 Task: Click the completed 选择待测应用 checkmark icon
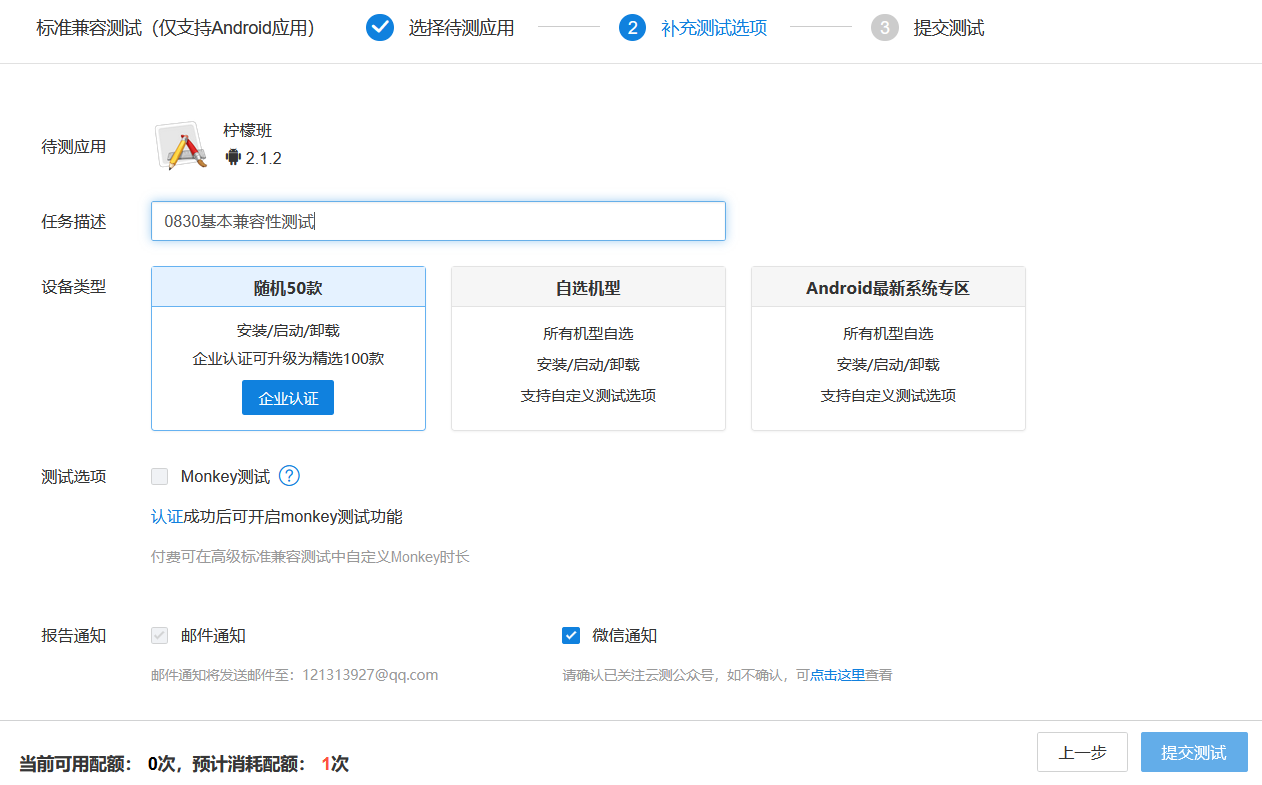pyautogui.click(x=380, y=27)
